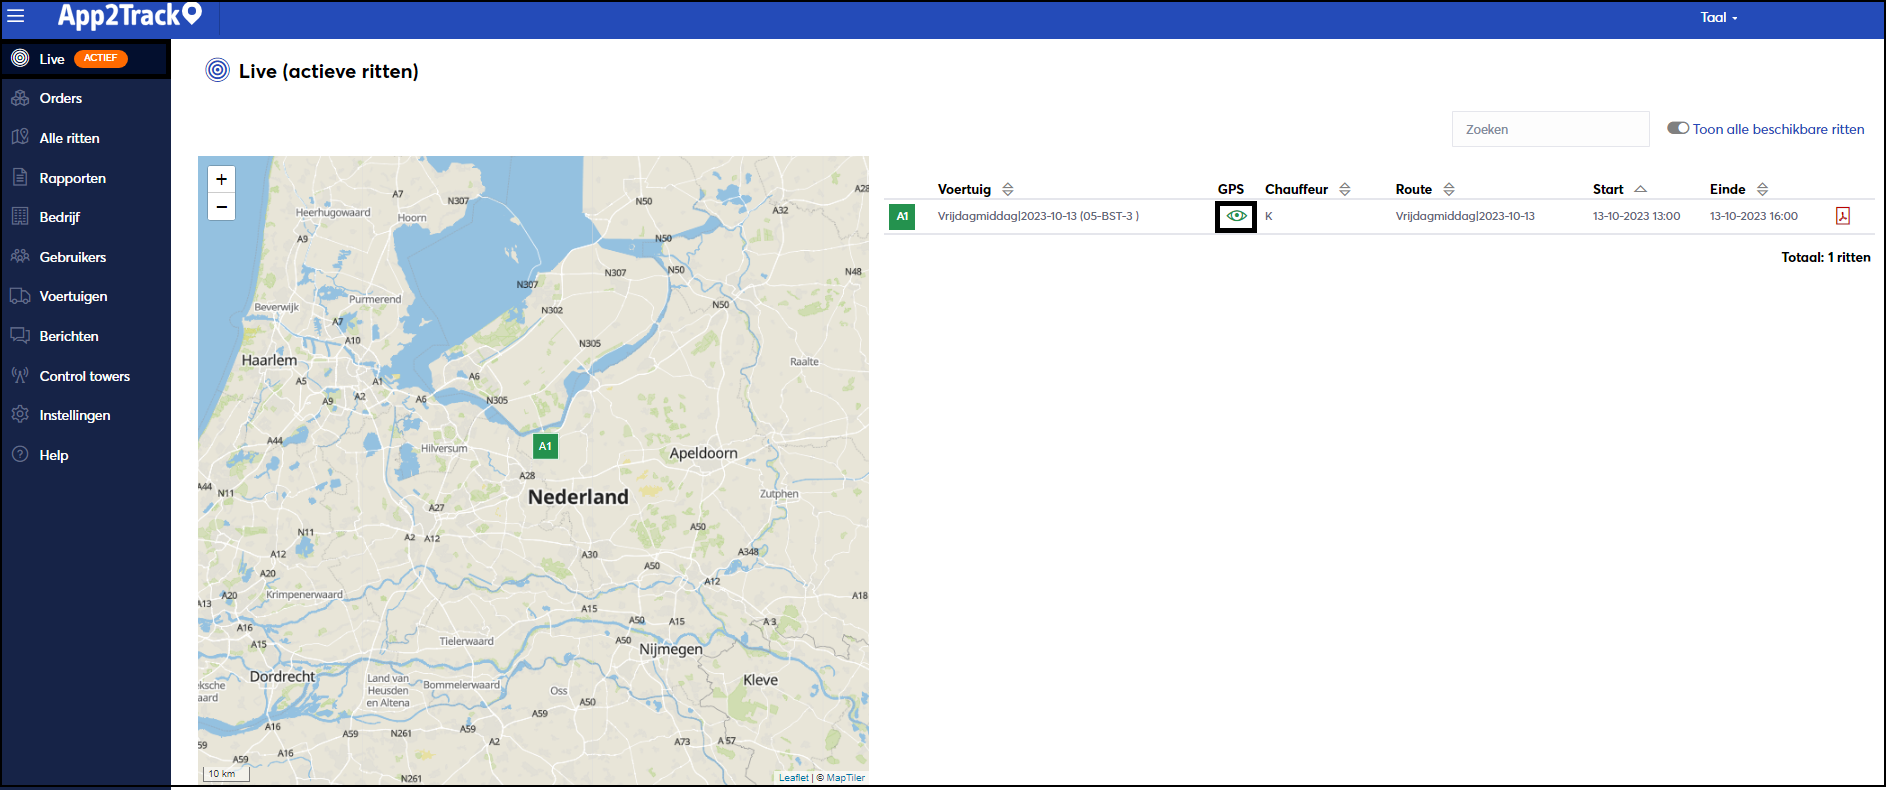
Task: Open the Taal language dropdown
Action: tap(1719, 17)
